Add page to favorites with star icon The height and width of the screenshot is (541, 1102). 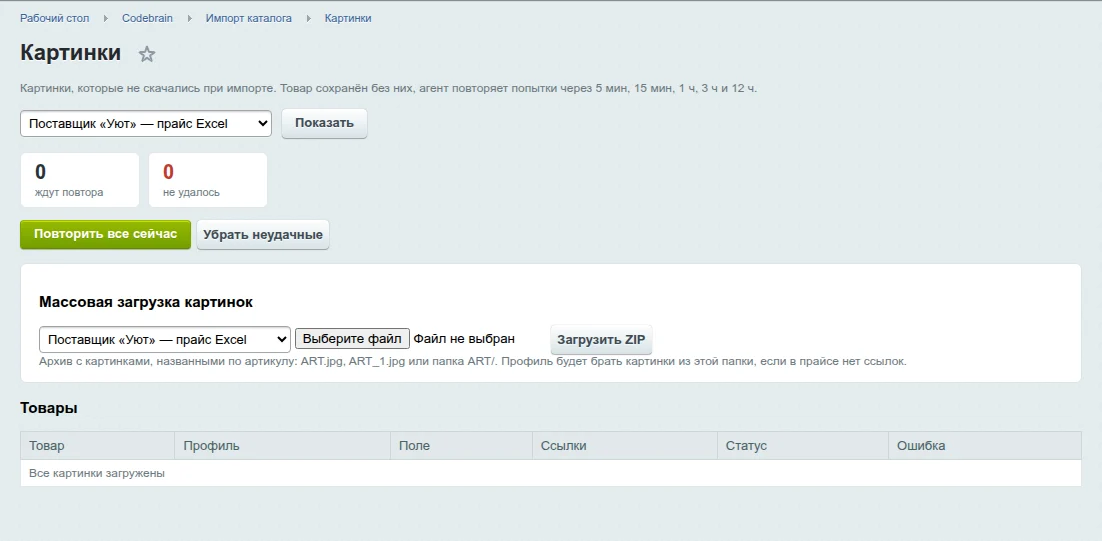[x=147, y=54]
